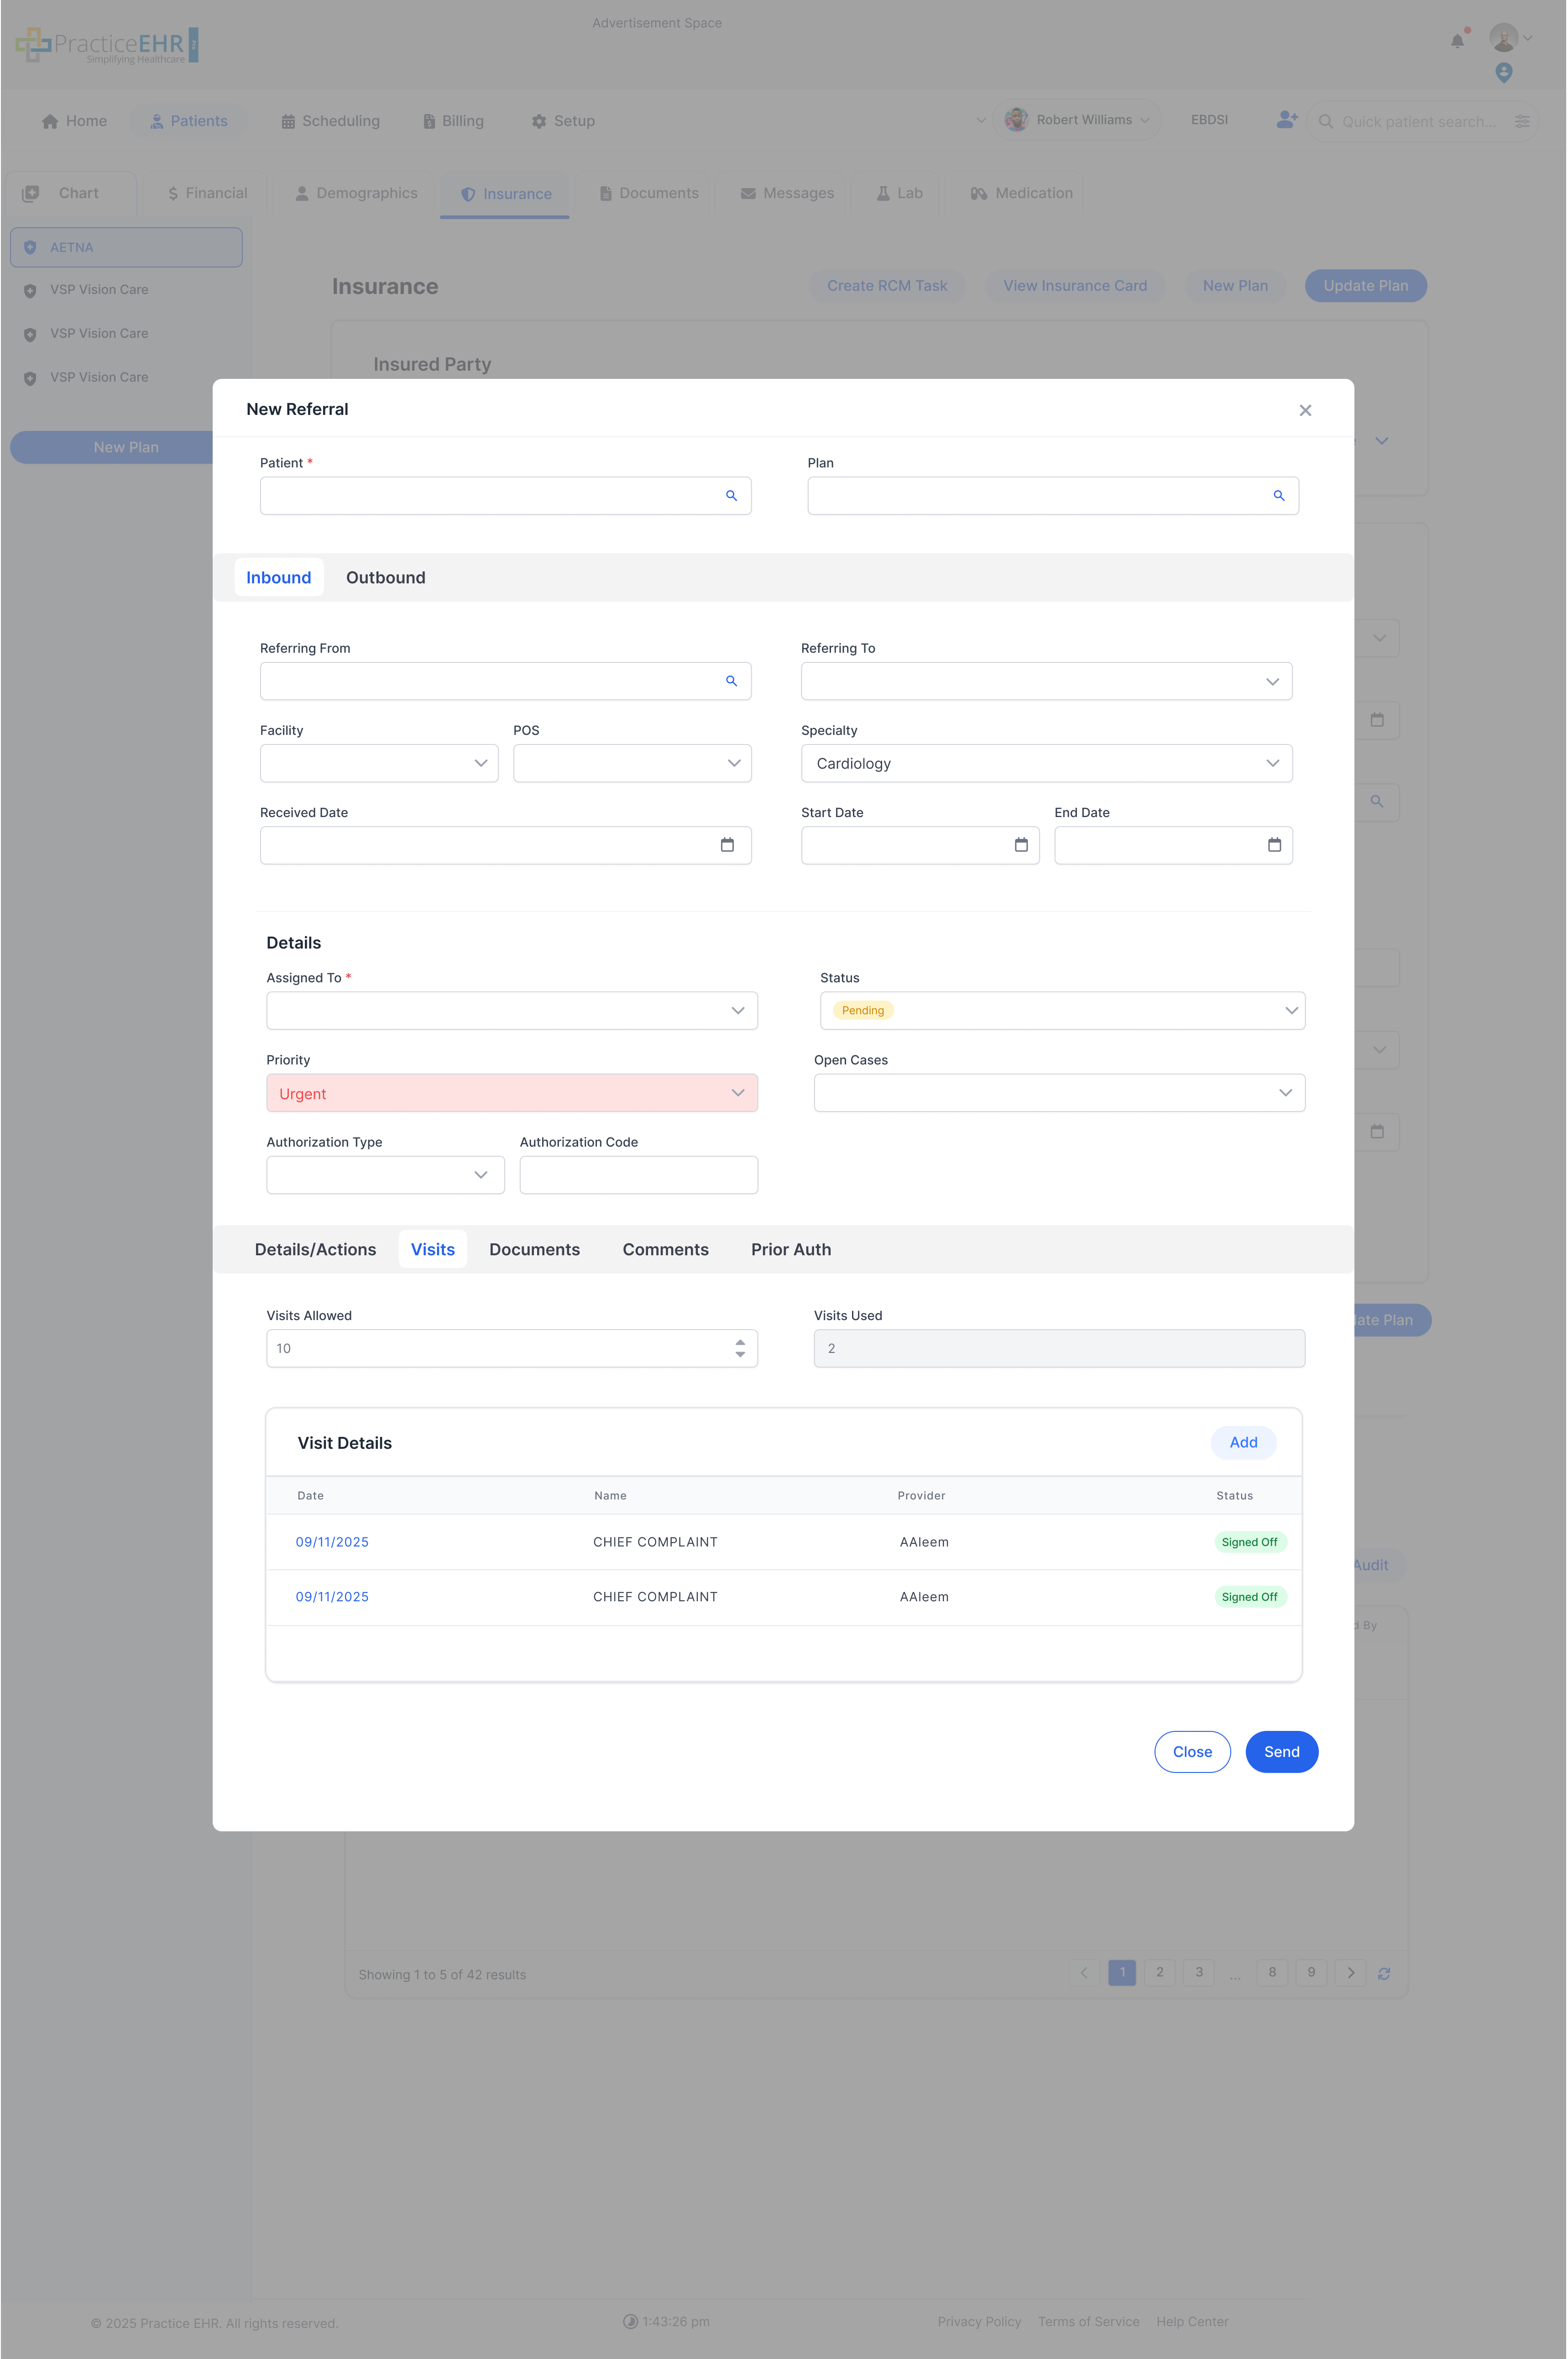
Task: Switch to the Prior Auth tab
Action: pos(791,1249)
